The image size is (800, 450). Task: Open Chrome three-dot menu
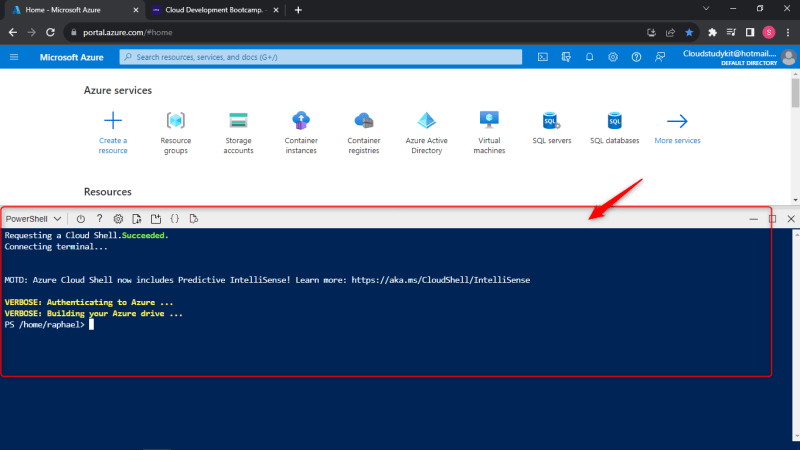[788, 32]
